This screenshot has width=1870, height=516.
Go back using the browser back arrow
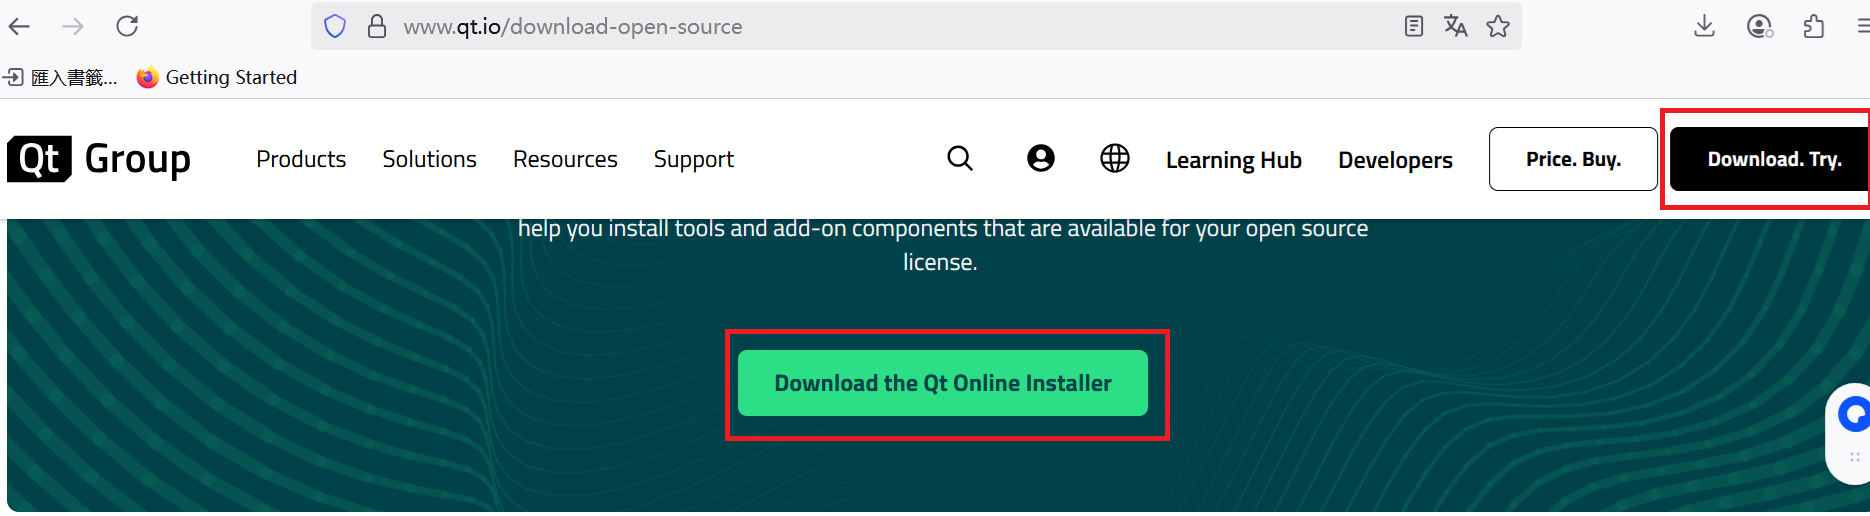point(19,26)
